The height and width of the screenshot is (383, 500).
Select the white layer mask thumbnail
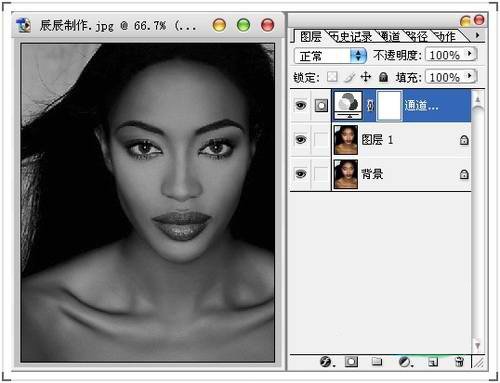(x=389, y=105)
